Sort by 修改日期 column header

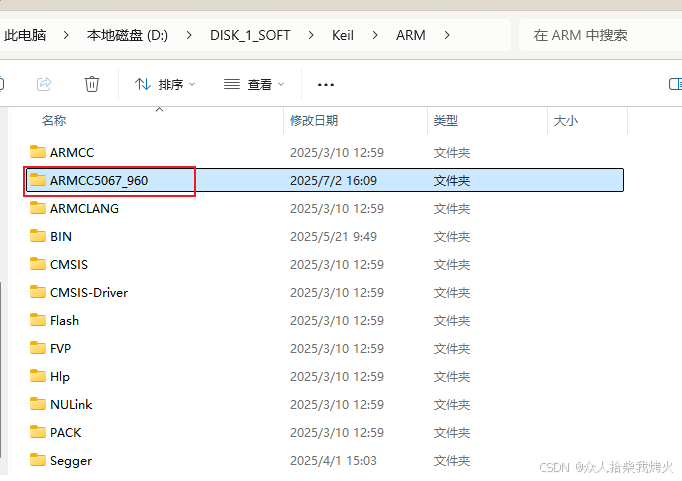tap(314, 120)
